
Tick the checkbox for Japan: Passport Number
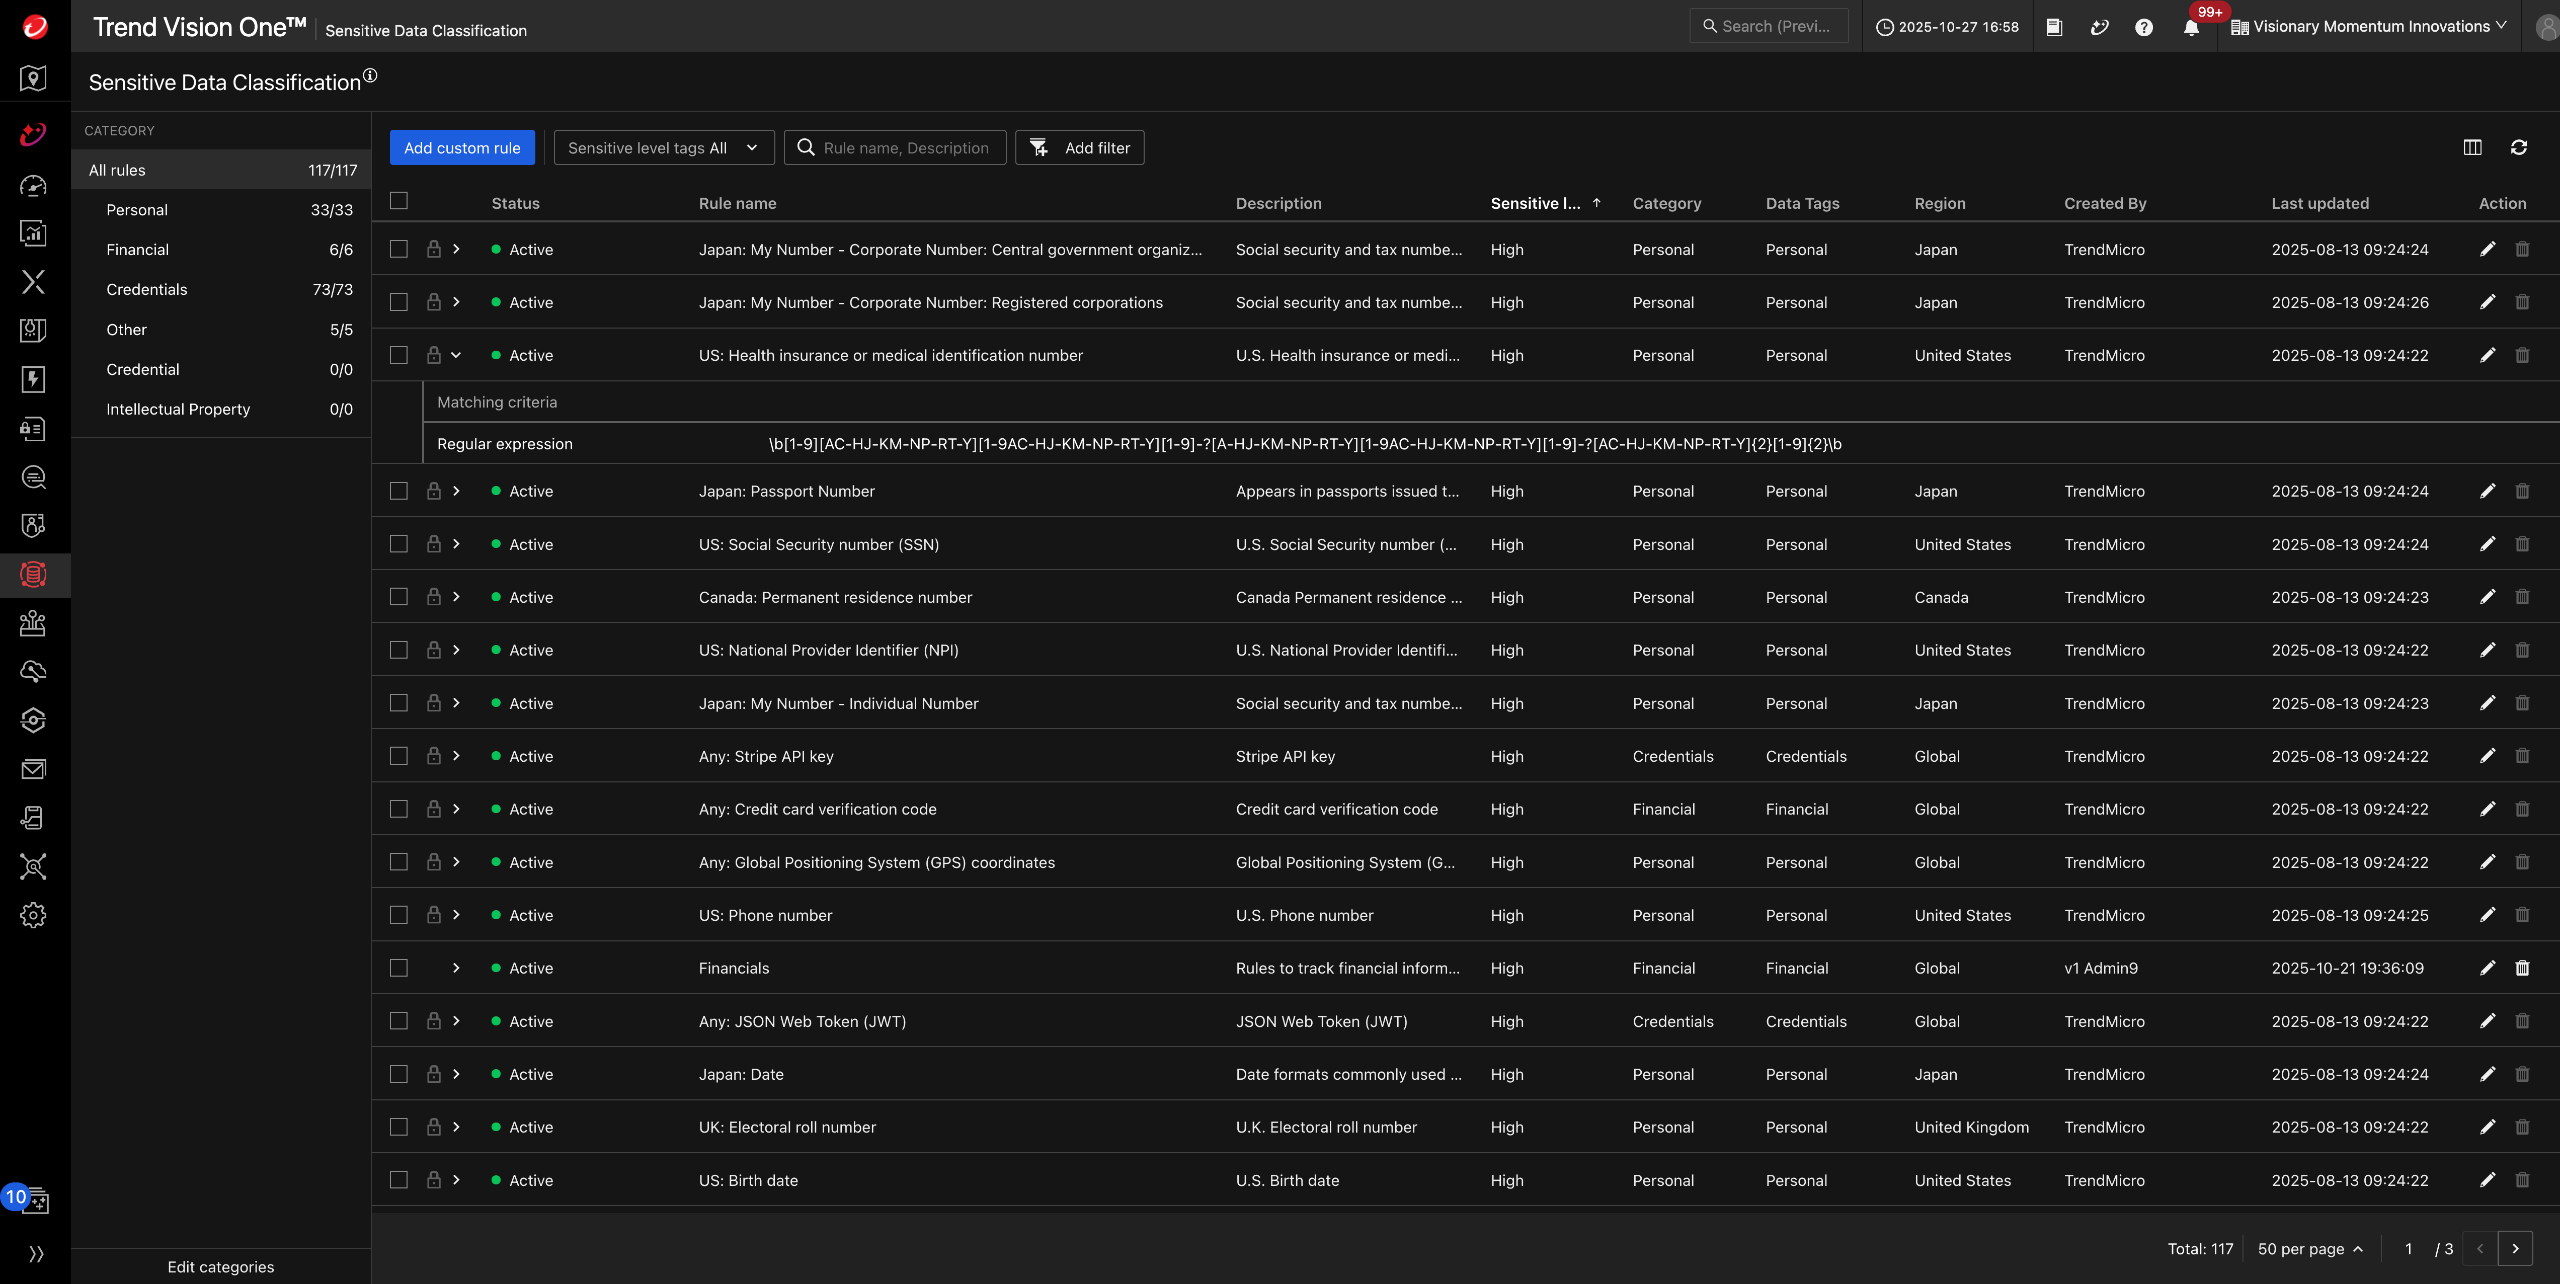[x=399, y=491]
